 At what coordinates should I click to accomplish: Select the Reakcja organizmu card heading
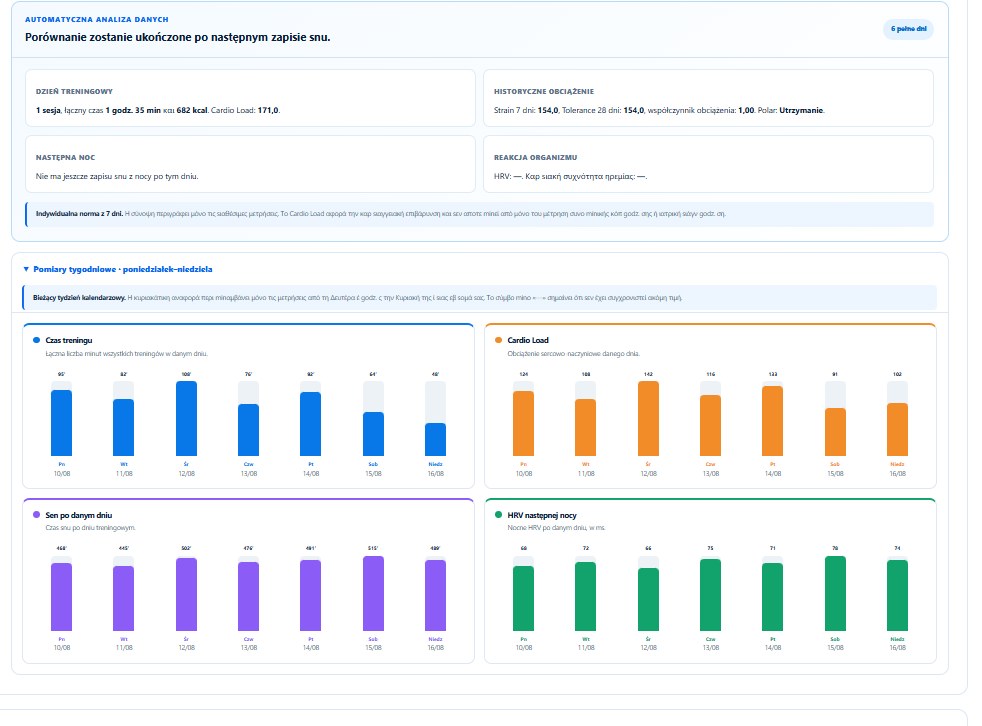[535, 158]
